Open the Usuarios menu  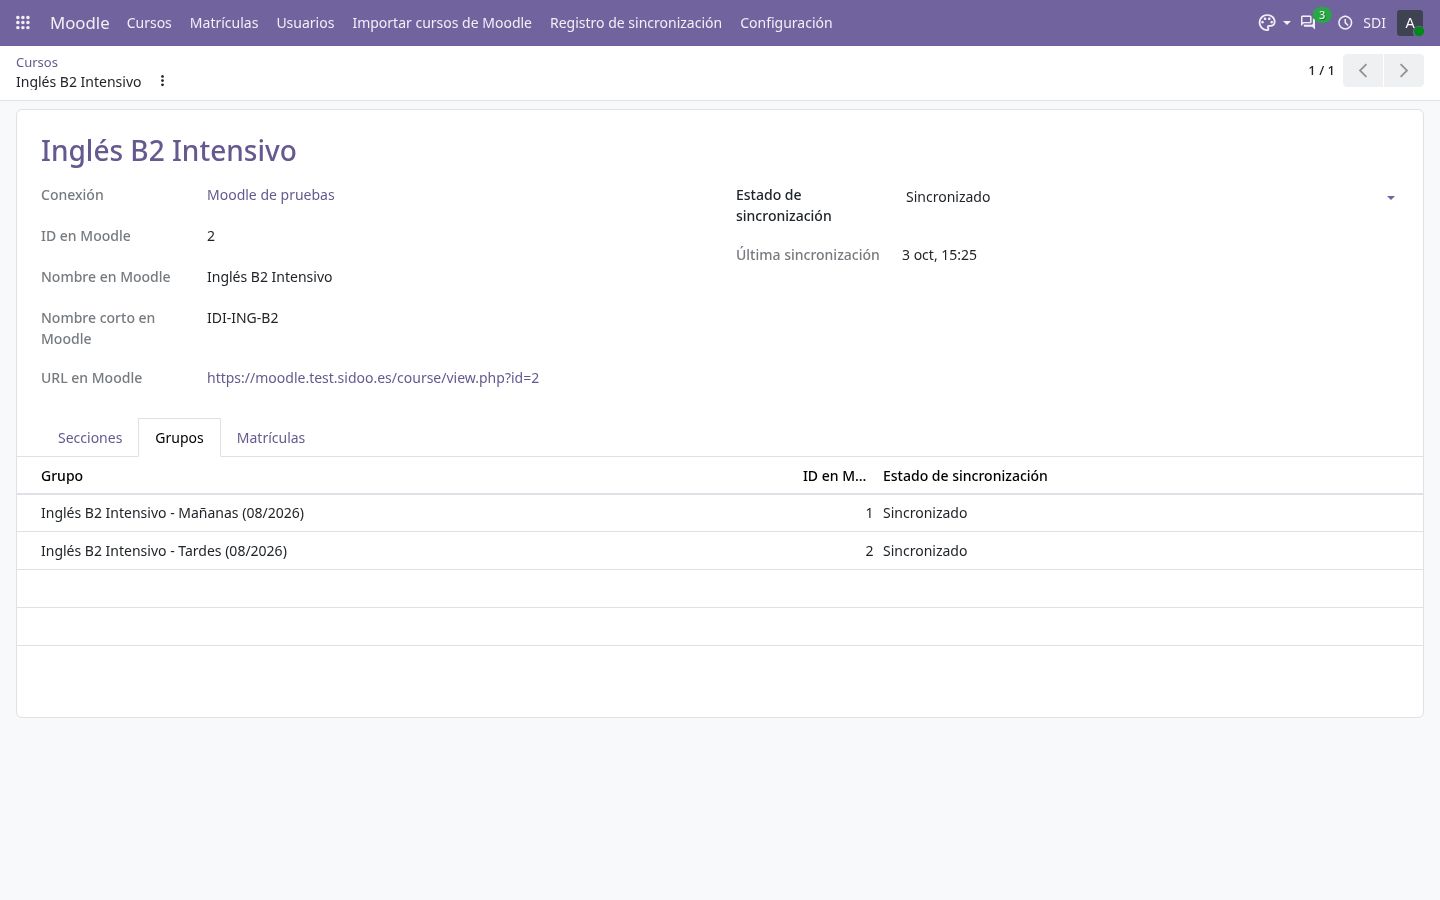(x=305, y=22)
